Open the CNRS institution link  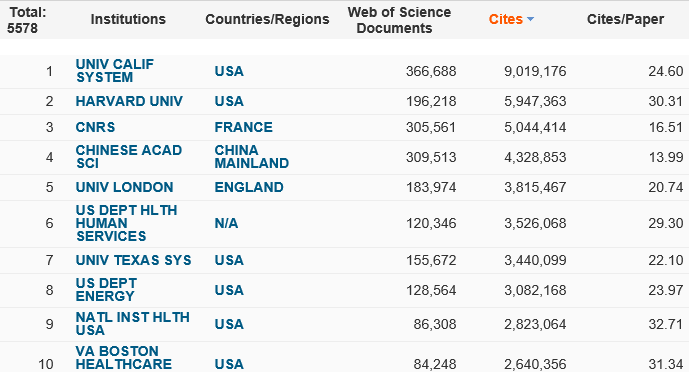click(x=95, y=127)
